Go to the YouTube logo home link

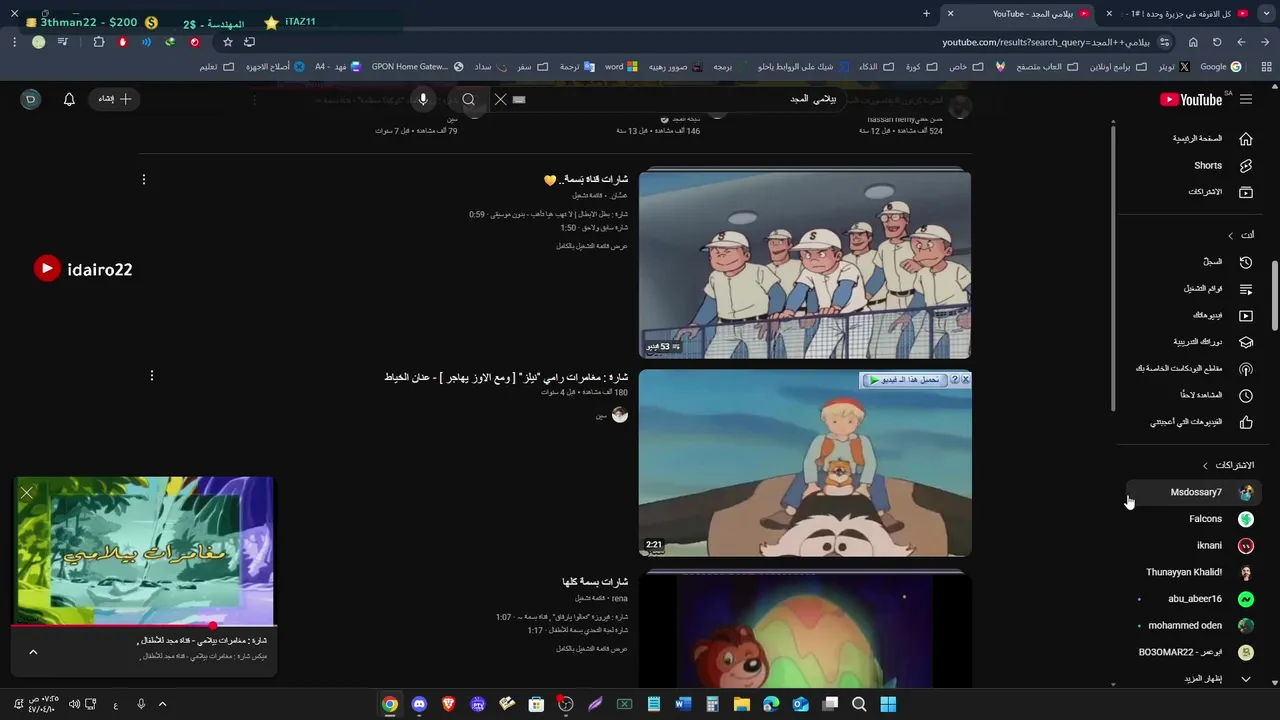[x=1191, y=99]
